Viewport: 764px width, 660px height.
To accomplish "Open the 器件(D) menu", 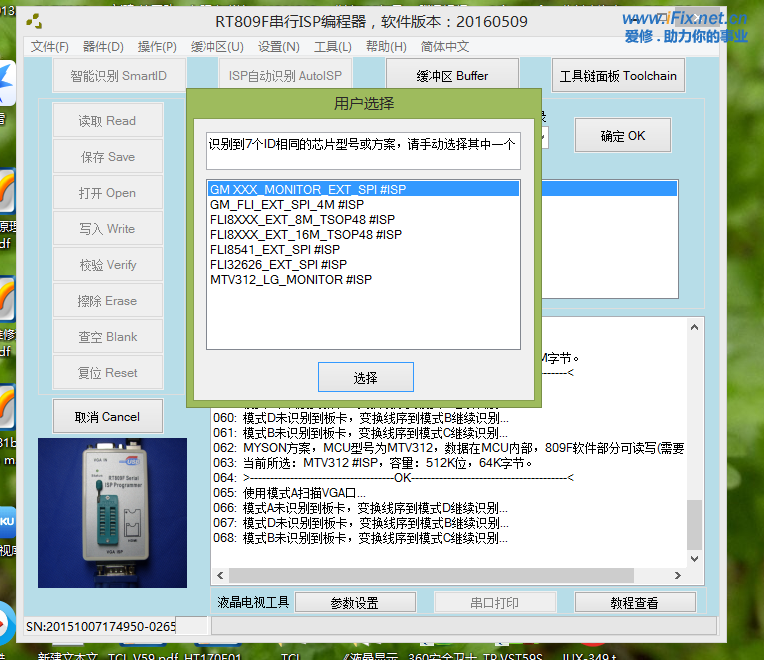I will click(103, 47).
